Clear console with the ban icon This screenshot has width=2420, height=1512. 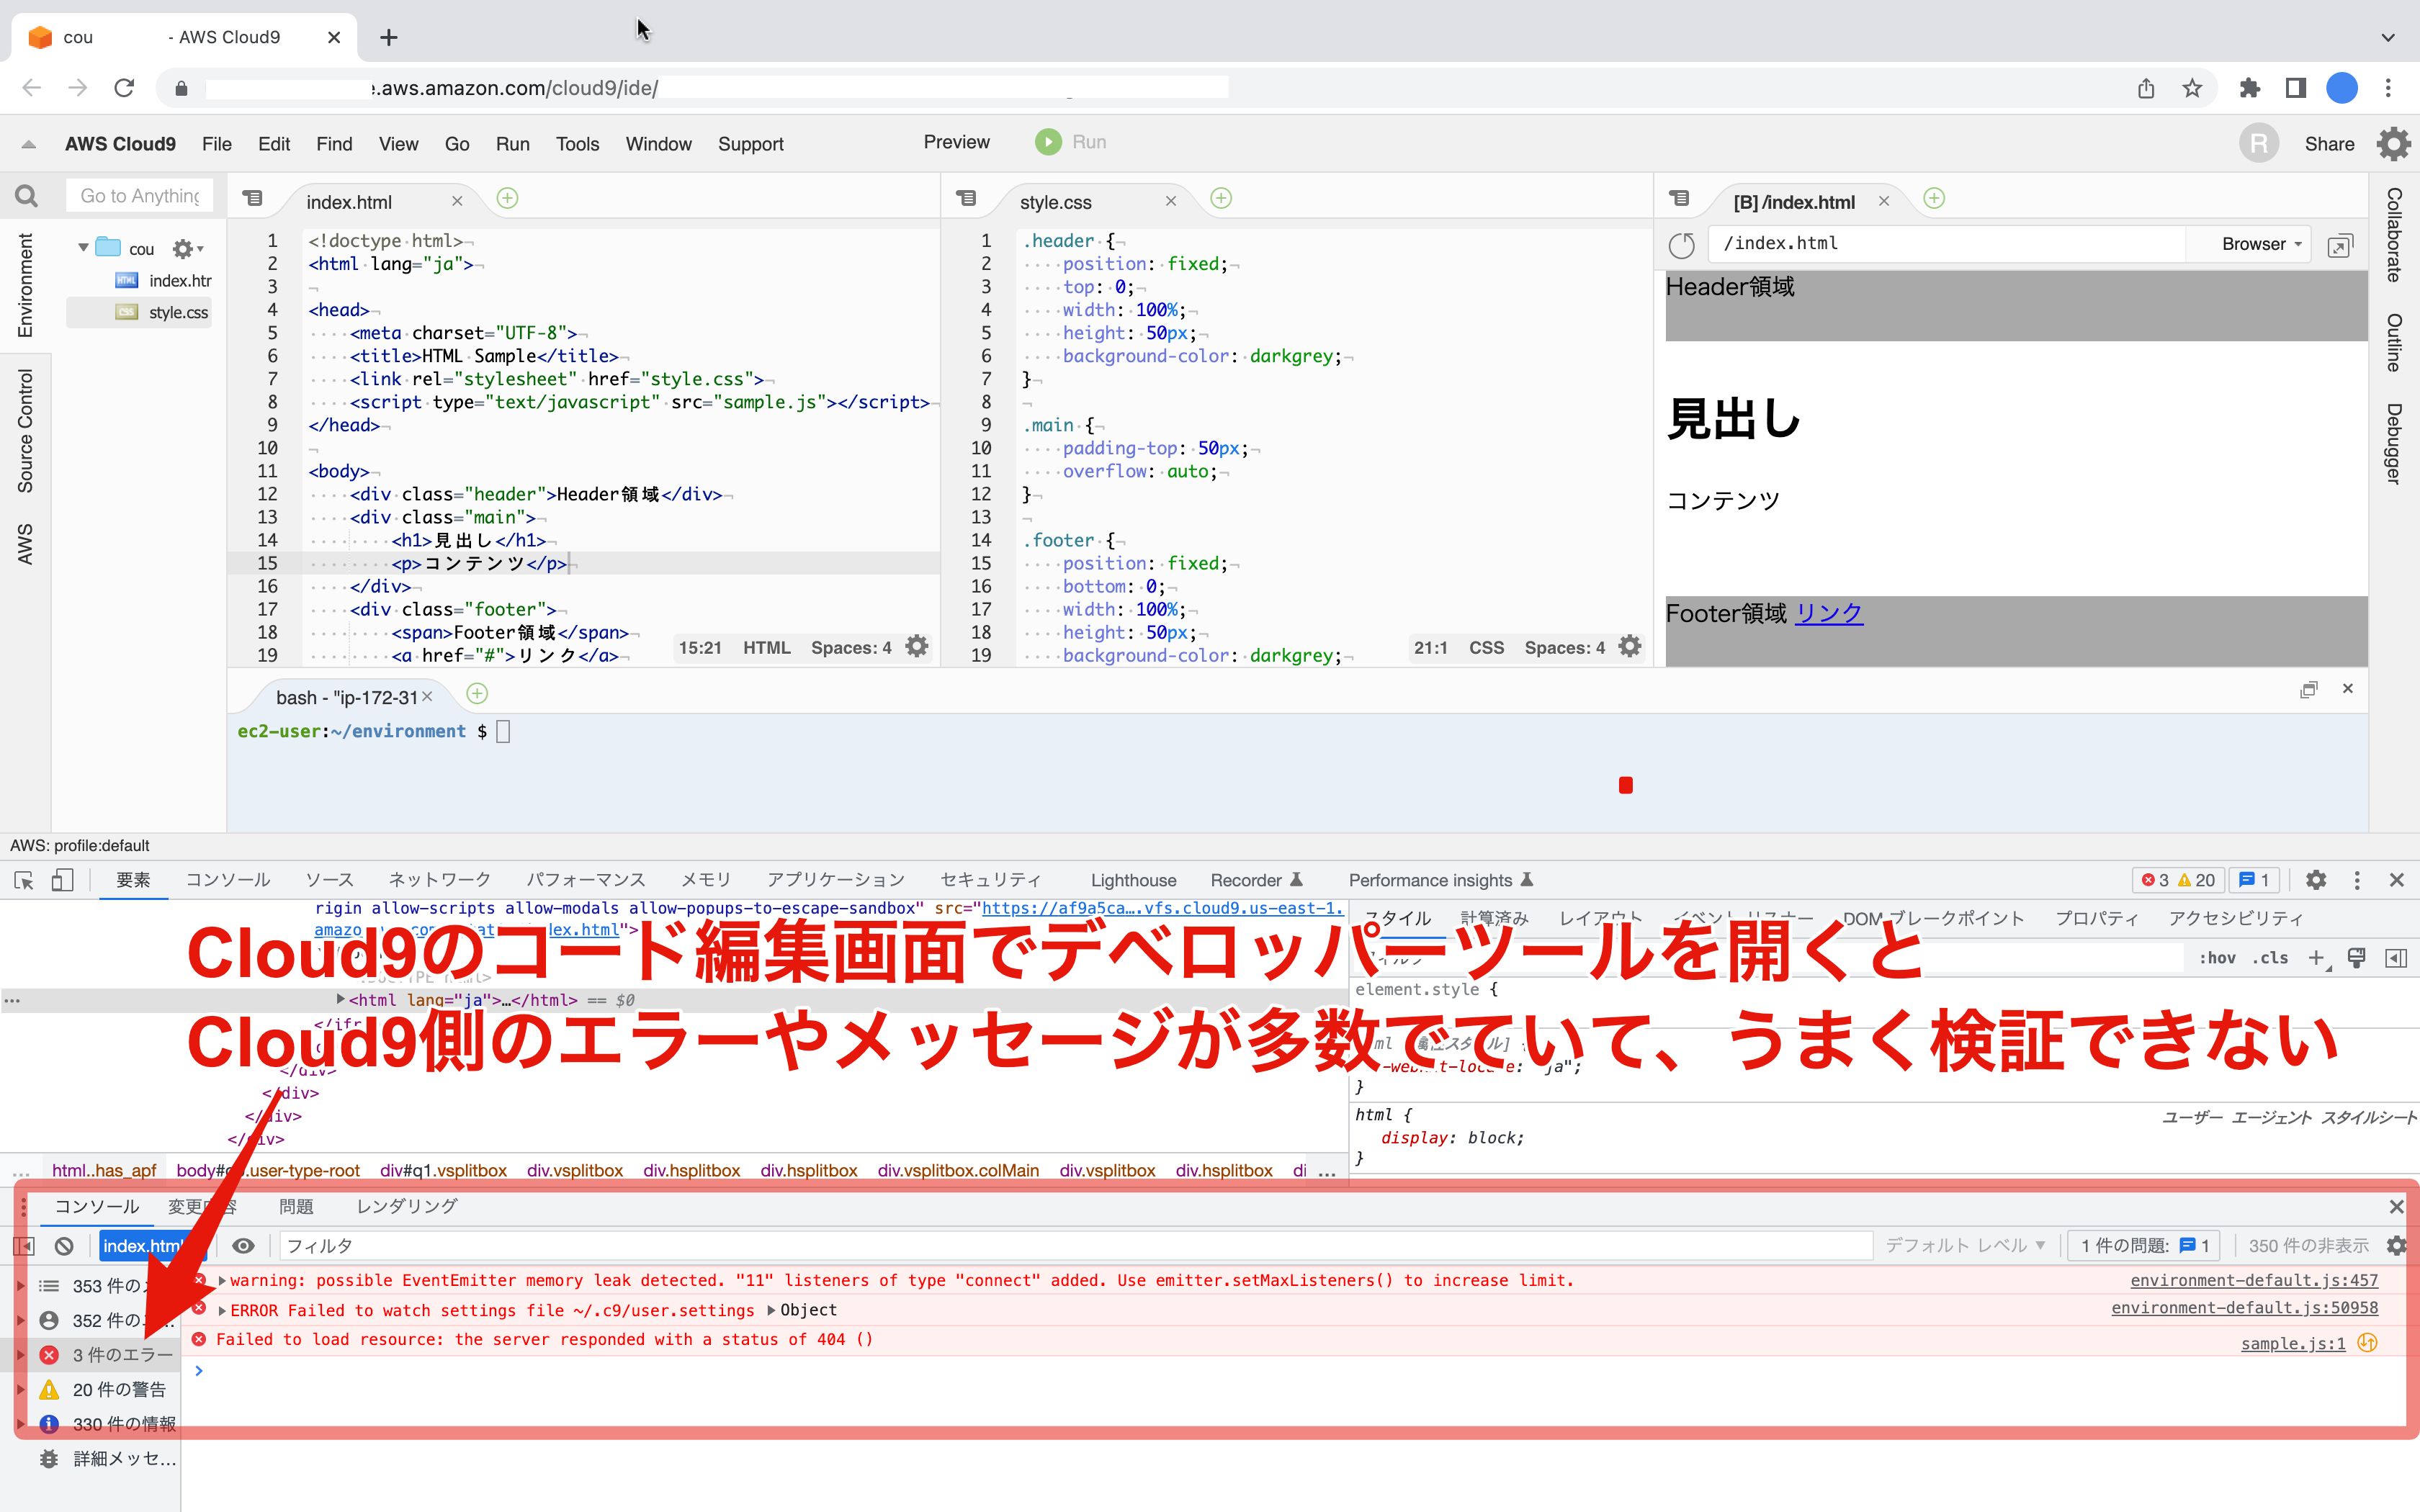(x=64, y=1246)
